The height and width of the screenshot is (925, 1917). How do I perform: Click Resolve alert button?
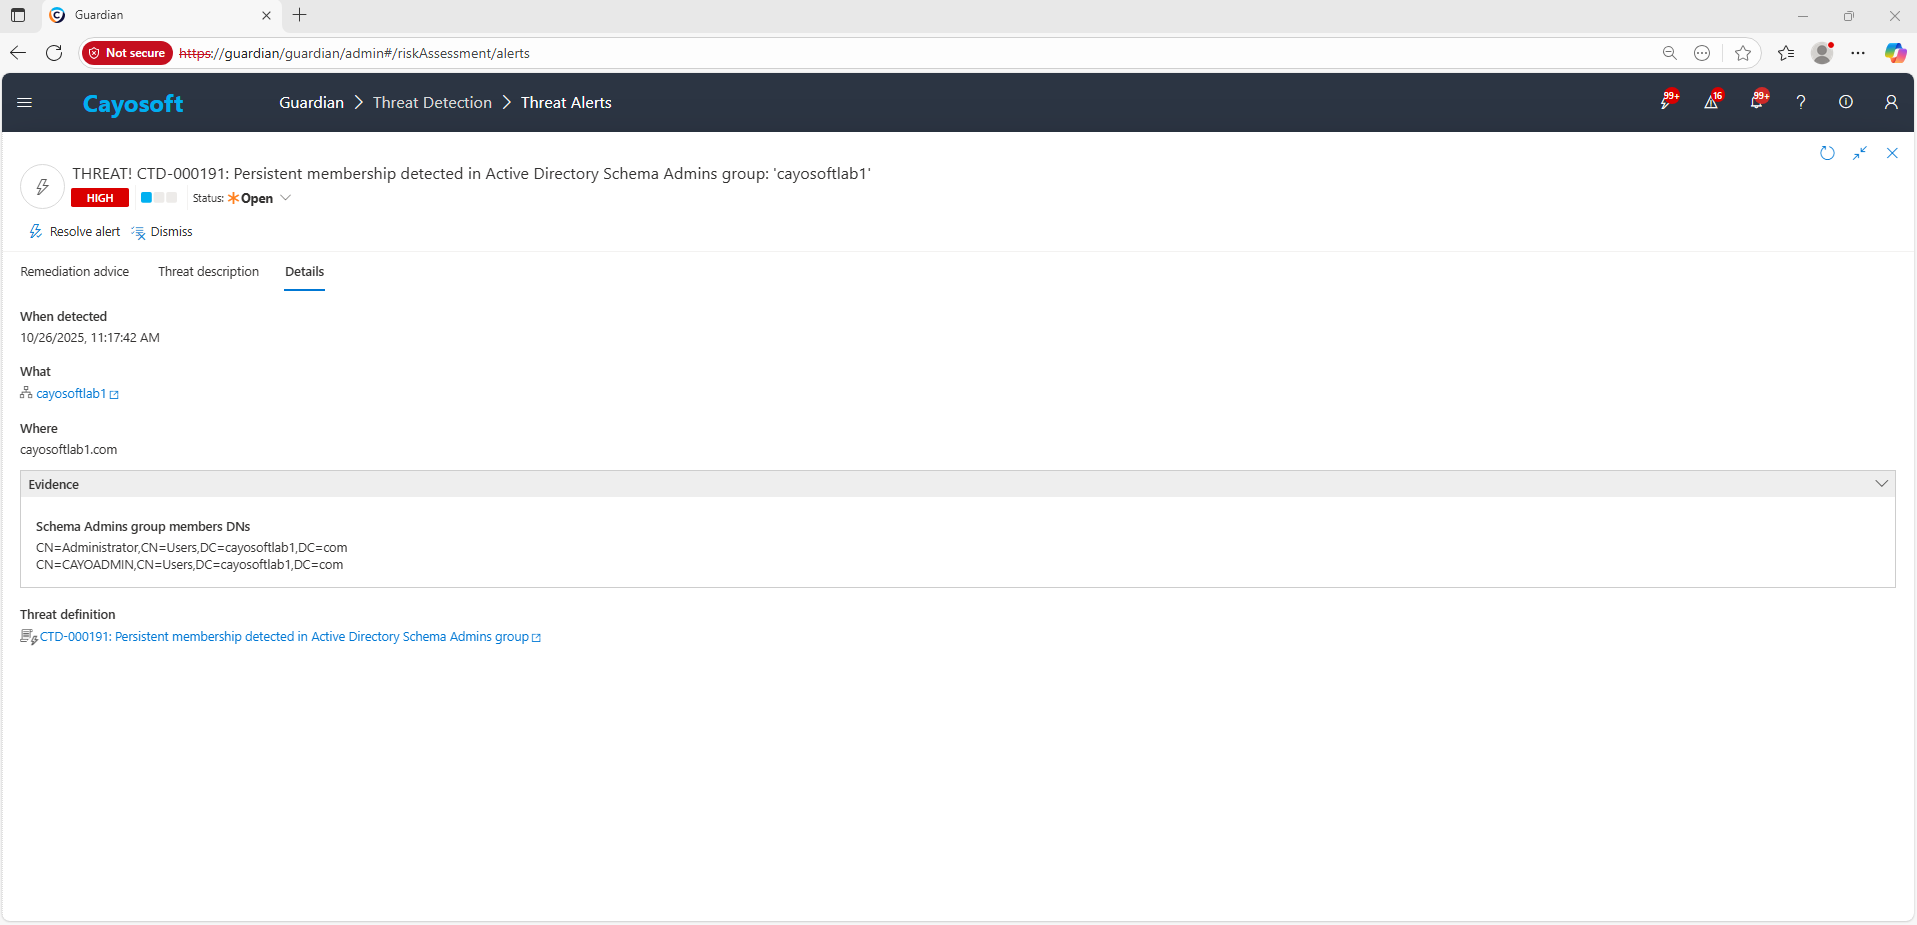click(75, 232)
